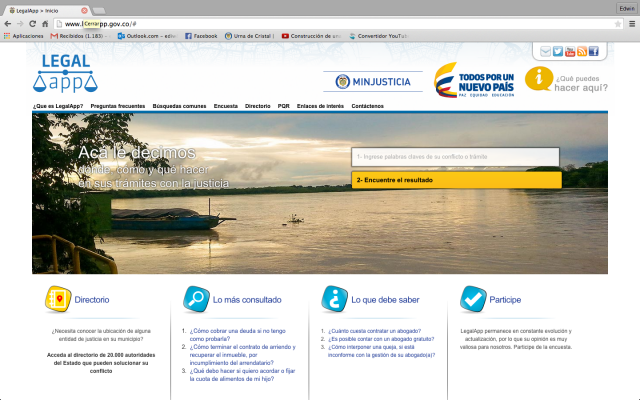Image resolution: width=640 pixels, height=400 pixels.
Task: Click the Directorio notebook icon
Action: point(58,299)
